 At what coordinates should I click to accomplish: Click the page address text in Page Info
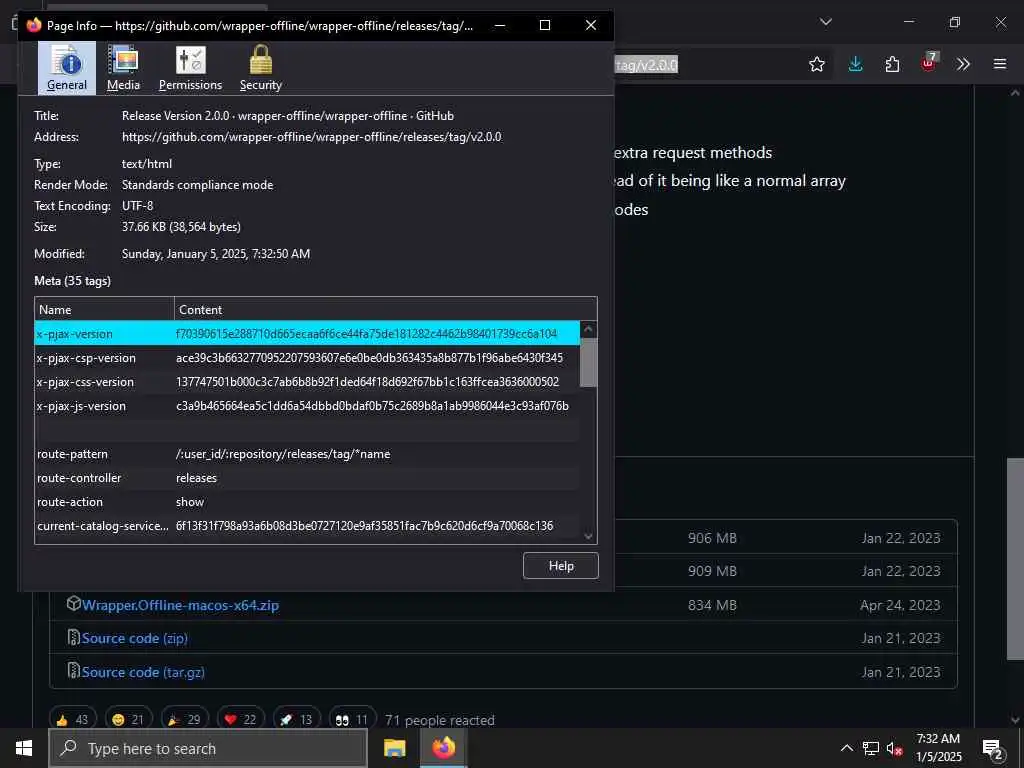click(x=312, y=137)
